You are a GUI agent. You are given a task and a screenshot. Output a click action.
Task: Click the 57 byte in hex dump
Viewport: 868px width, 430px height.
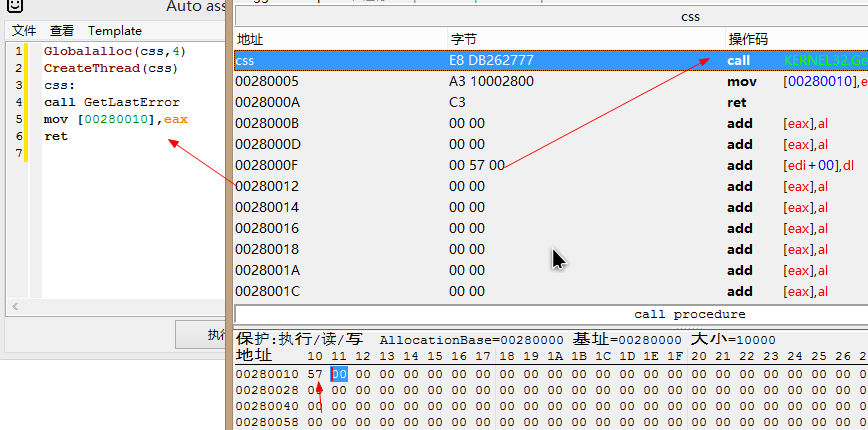pos(315,374)
